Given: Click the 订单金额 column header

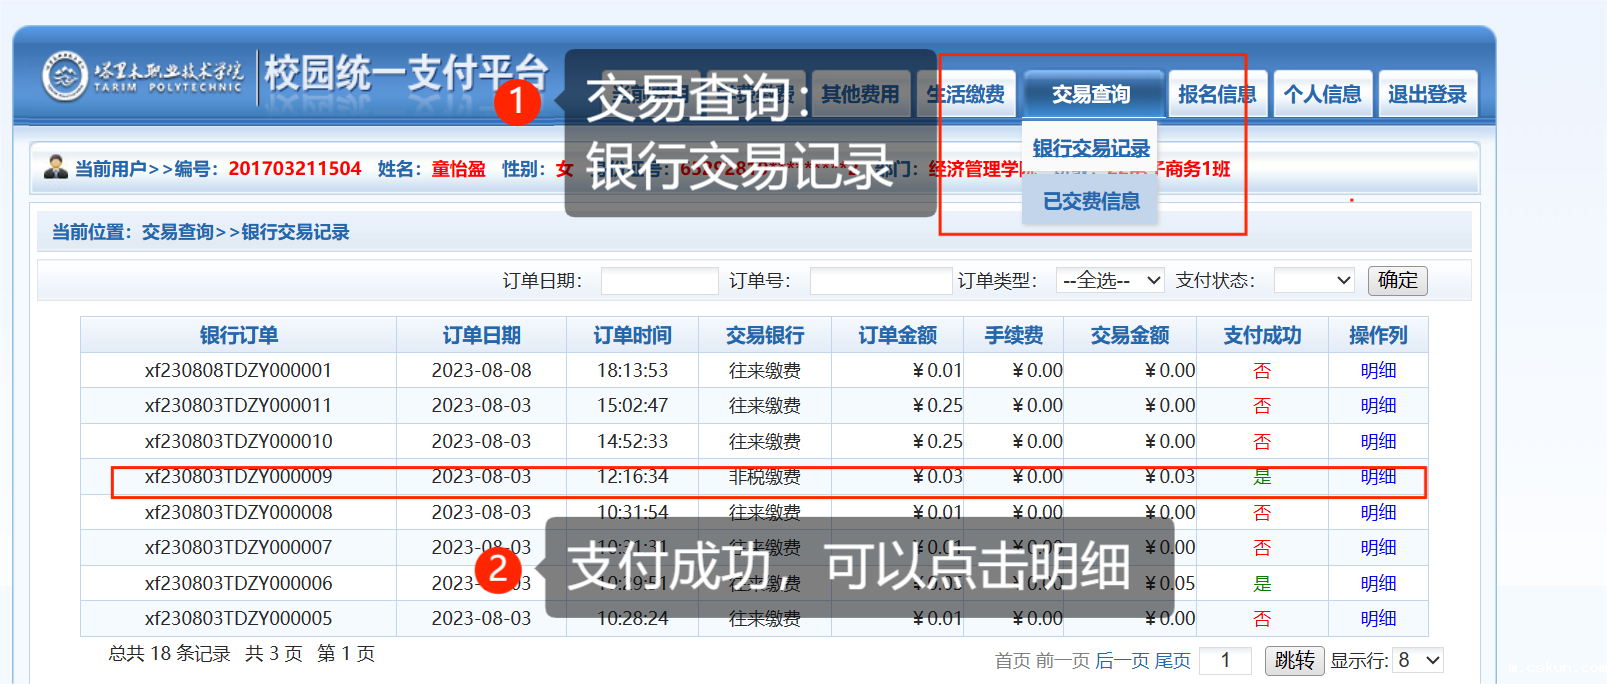Looking at the screenshot, I should click(897, 335).
